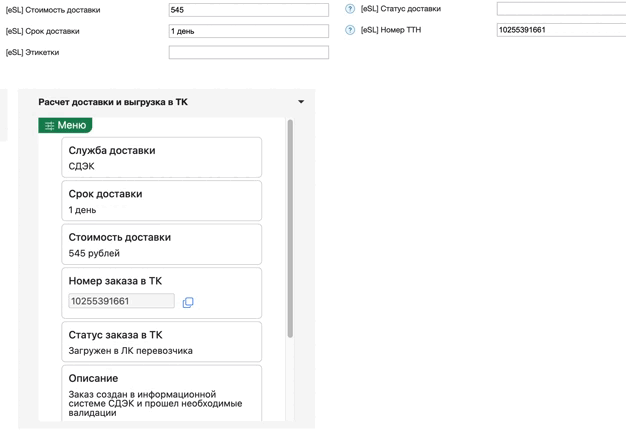Click the delivery panel vertical scrollbar
626x430 pixels.
pyautogui.click(x=290, y=229)
